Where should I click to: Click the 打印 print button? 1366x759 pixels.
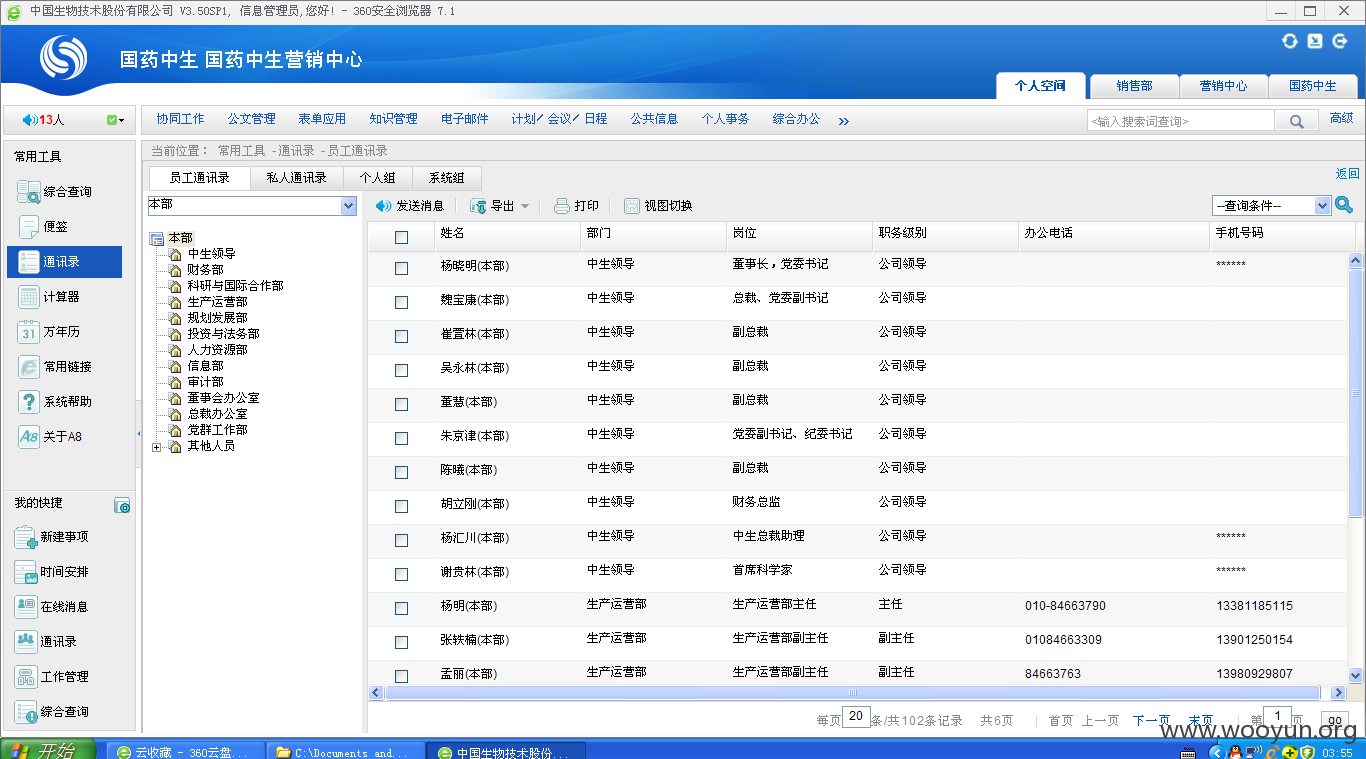click(x=576, y=206)
